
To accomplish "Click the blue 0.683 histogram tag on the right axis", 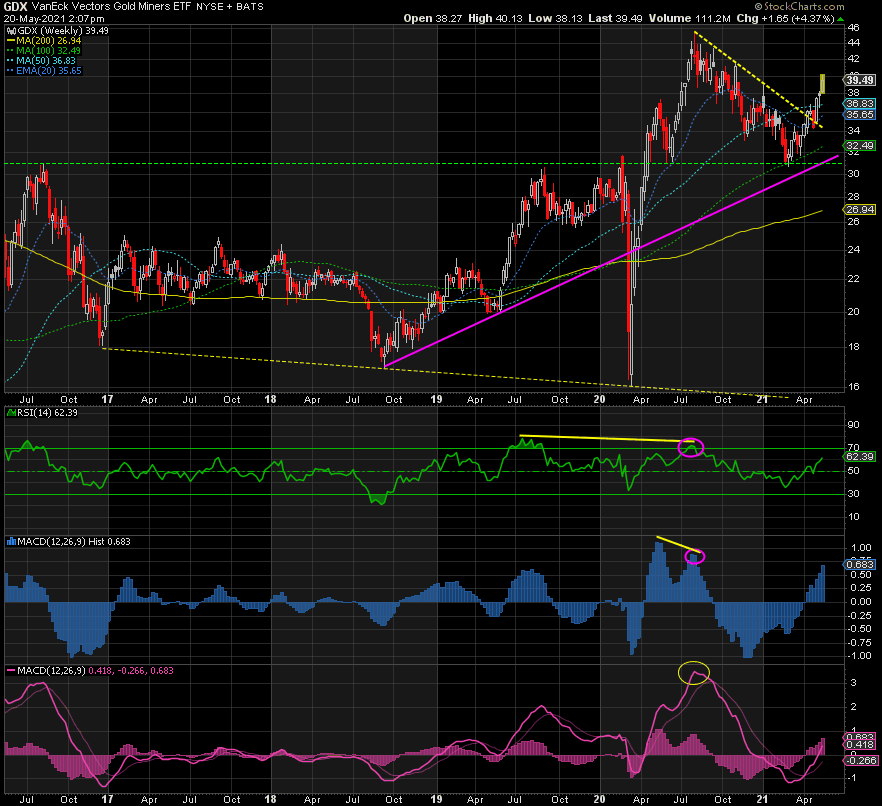I will coord(860,565).
